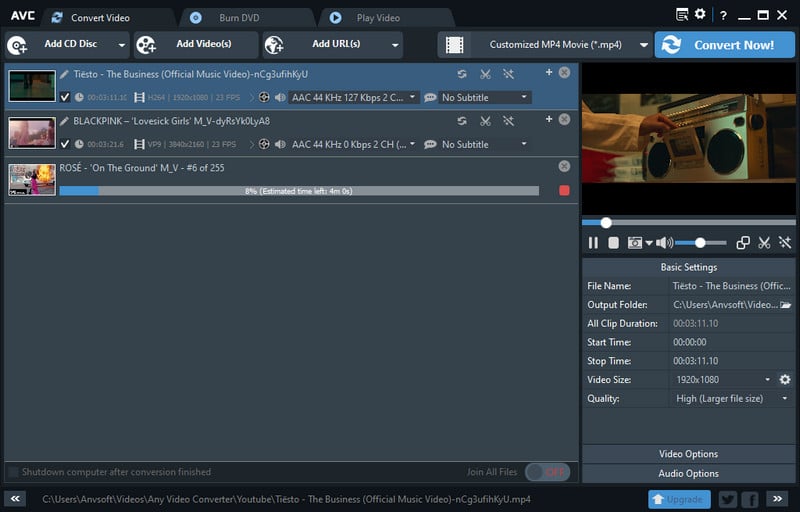This screenshot has width=800, height=512.
Task: Open the application settings gear in the title bar
Action: point(700,14)
